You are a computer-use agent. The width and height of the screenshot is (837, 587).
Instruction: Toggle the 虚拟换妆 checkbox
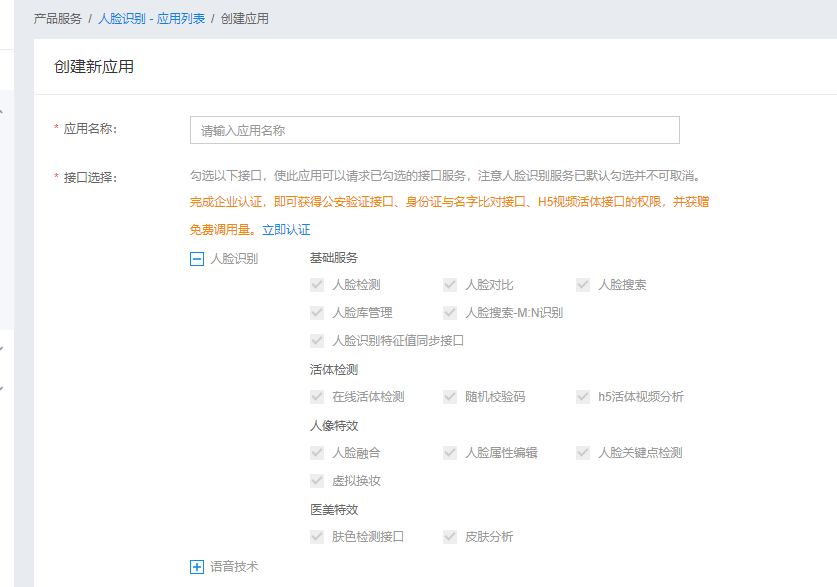tap(316, 480)
